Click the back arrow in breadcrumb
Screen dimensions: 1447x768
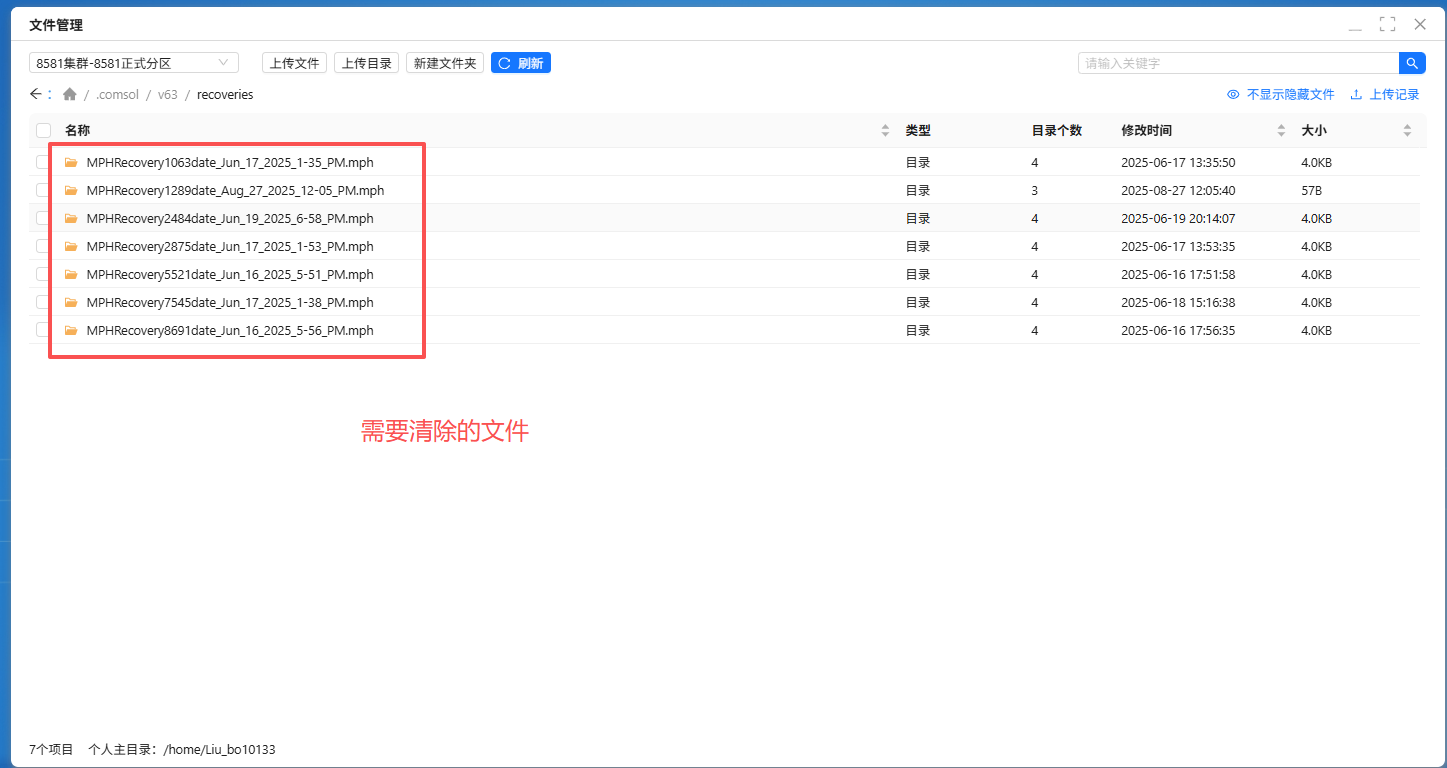36,94
